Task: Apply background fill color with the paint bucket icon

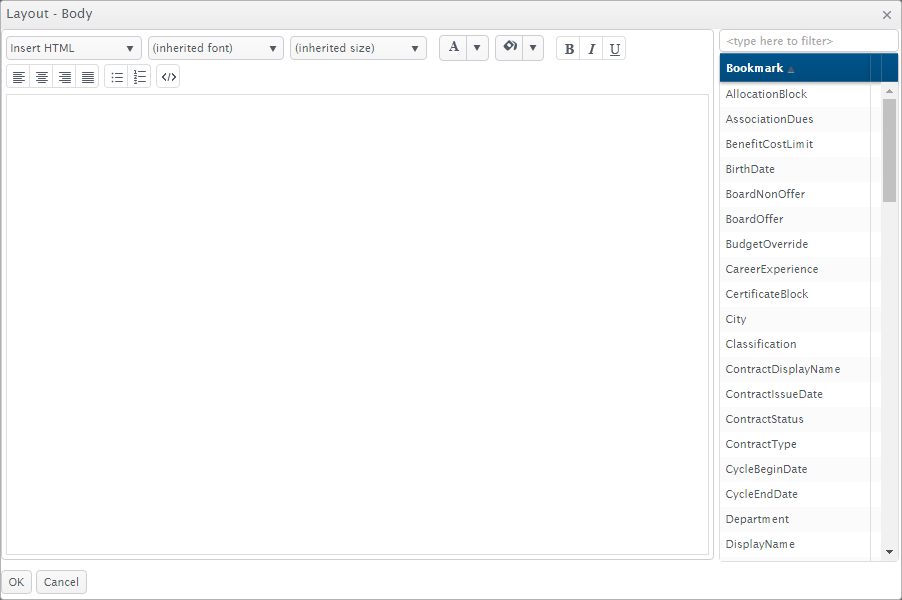Action: point(510,48)
